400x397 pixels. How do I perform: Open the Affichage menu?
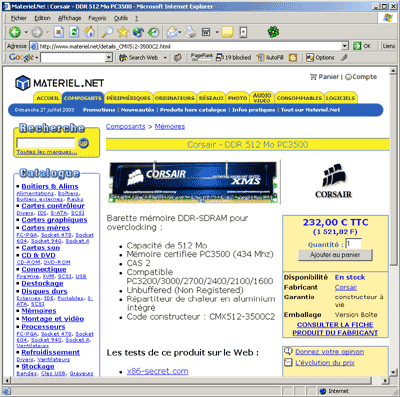pyautogui.click(x=69, y=18)
